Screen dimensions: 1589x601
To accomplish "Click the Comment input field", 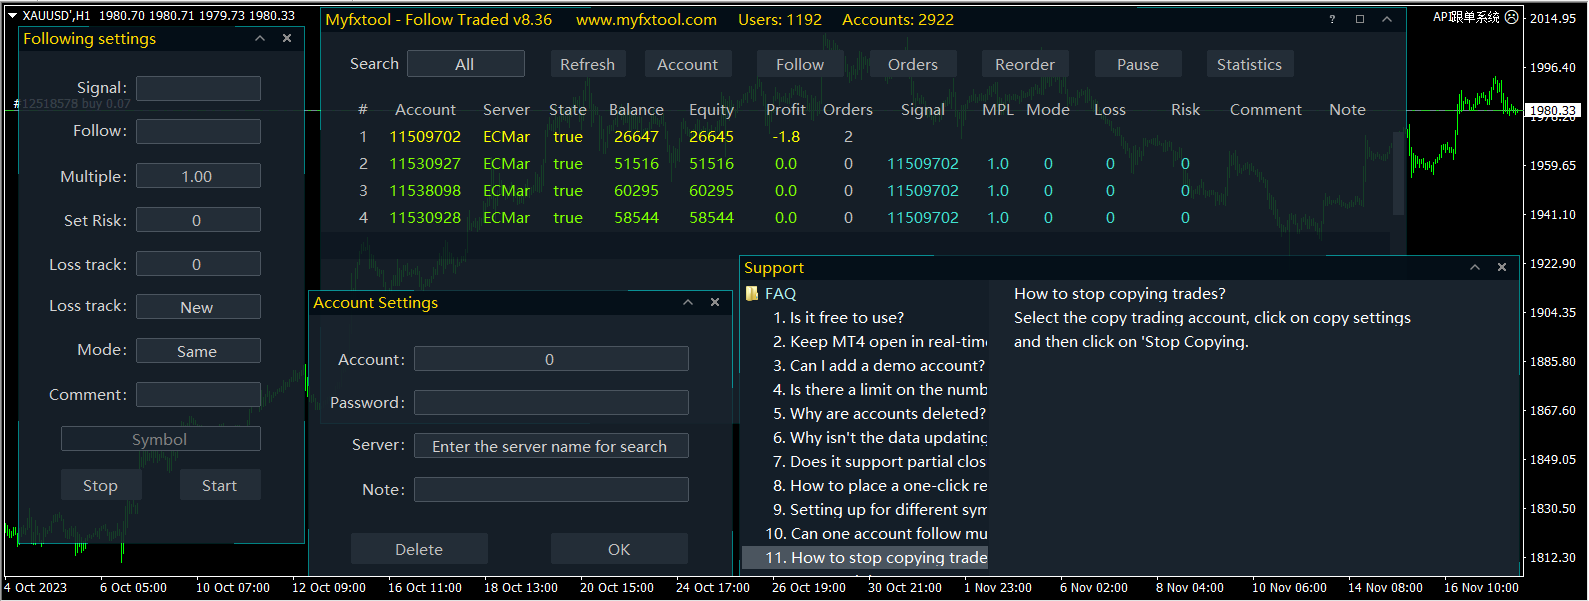I will 198,395.
